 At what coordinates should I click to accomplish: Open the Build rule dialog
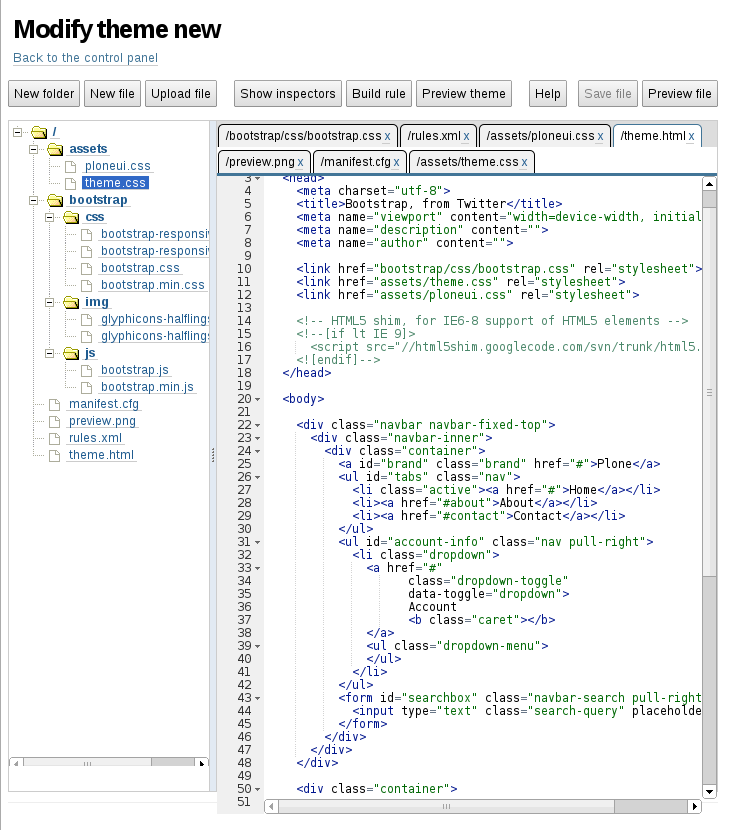(379, 94)
